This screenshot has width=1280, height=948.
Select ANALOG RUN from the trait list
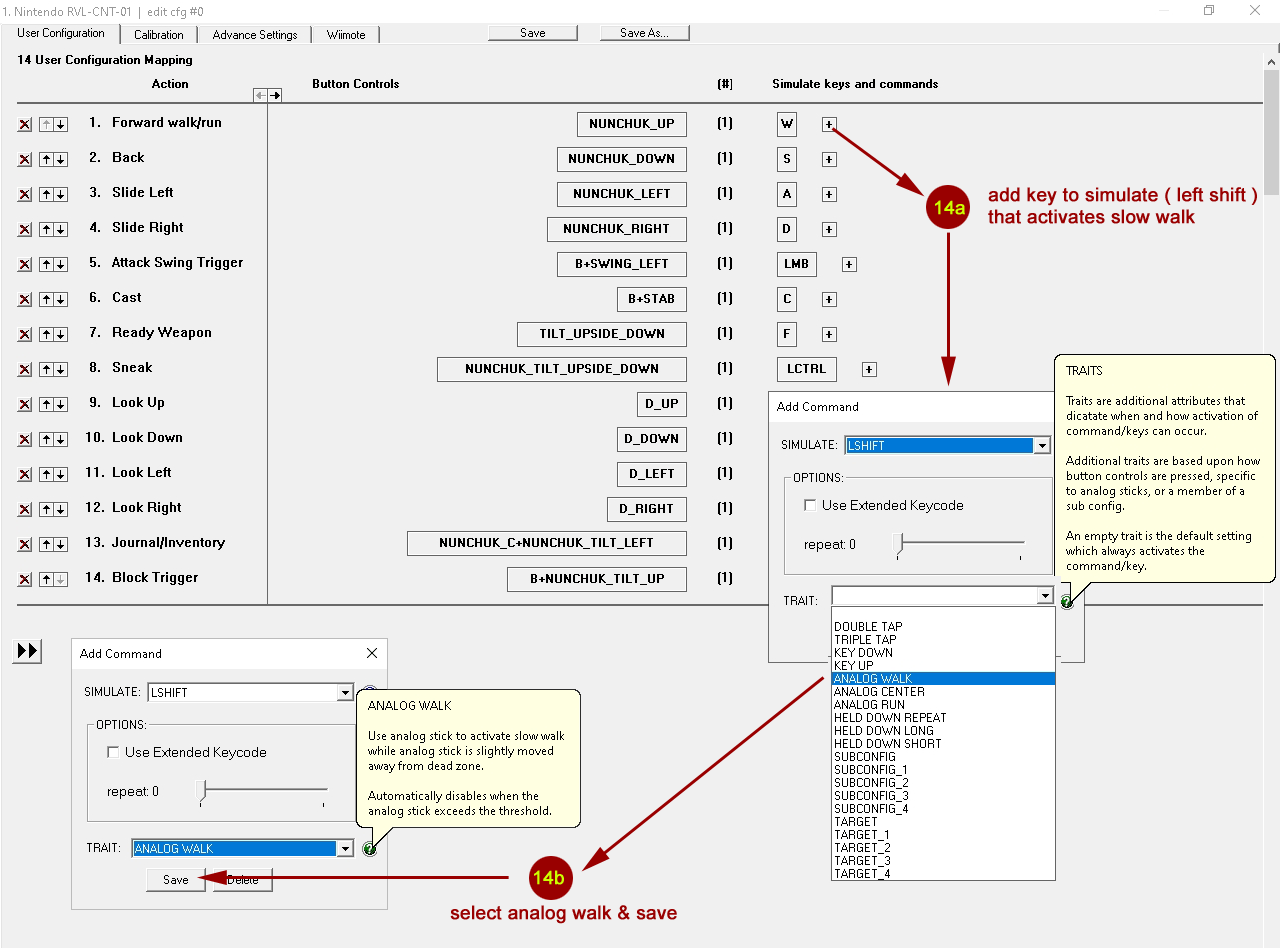(x=869, y=704)
